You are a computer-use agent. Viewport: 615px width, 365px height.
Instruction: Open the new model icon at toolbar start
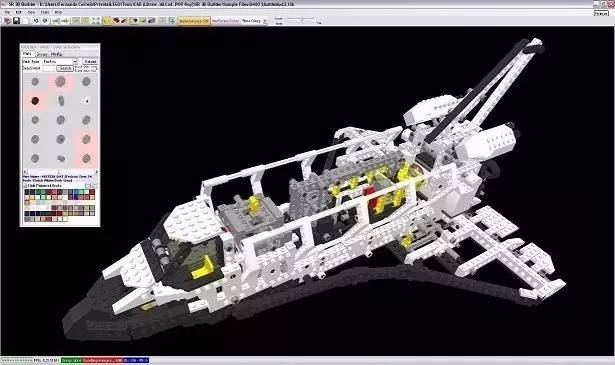click(x=7, y=20)
